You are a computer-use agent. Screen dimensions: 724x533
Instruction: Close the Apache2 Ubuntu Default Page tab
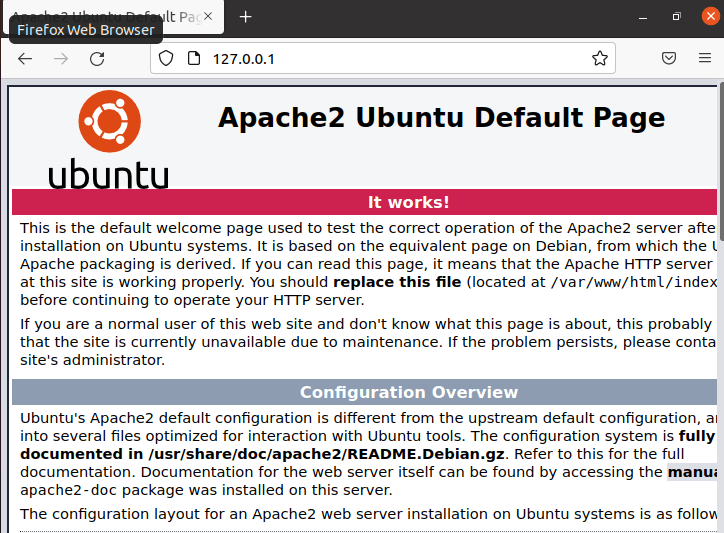click(208, 17)
